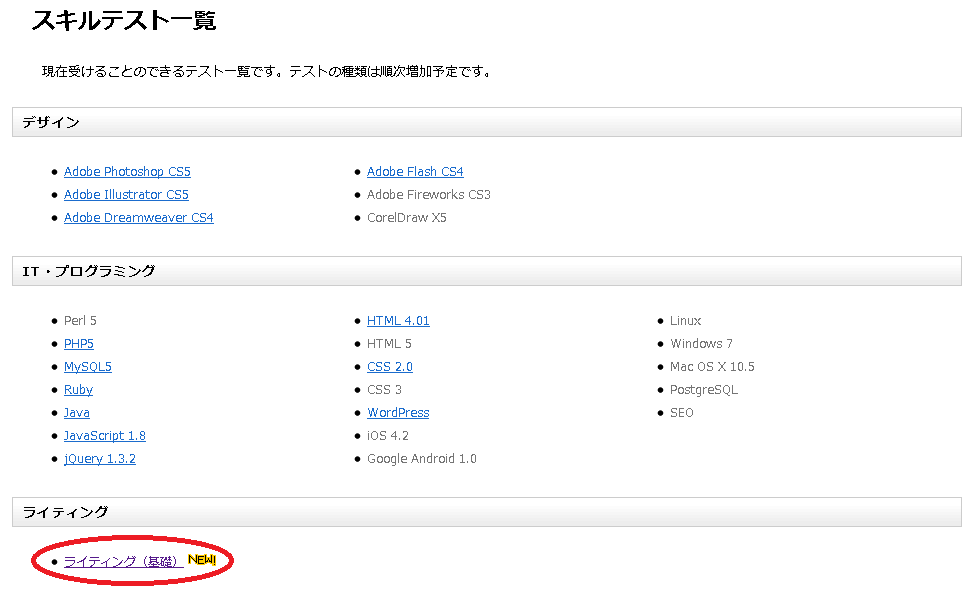This screenshot has height=594, width=975.
Task: Open the CSS 2.0 test link
Action: 390,367
